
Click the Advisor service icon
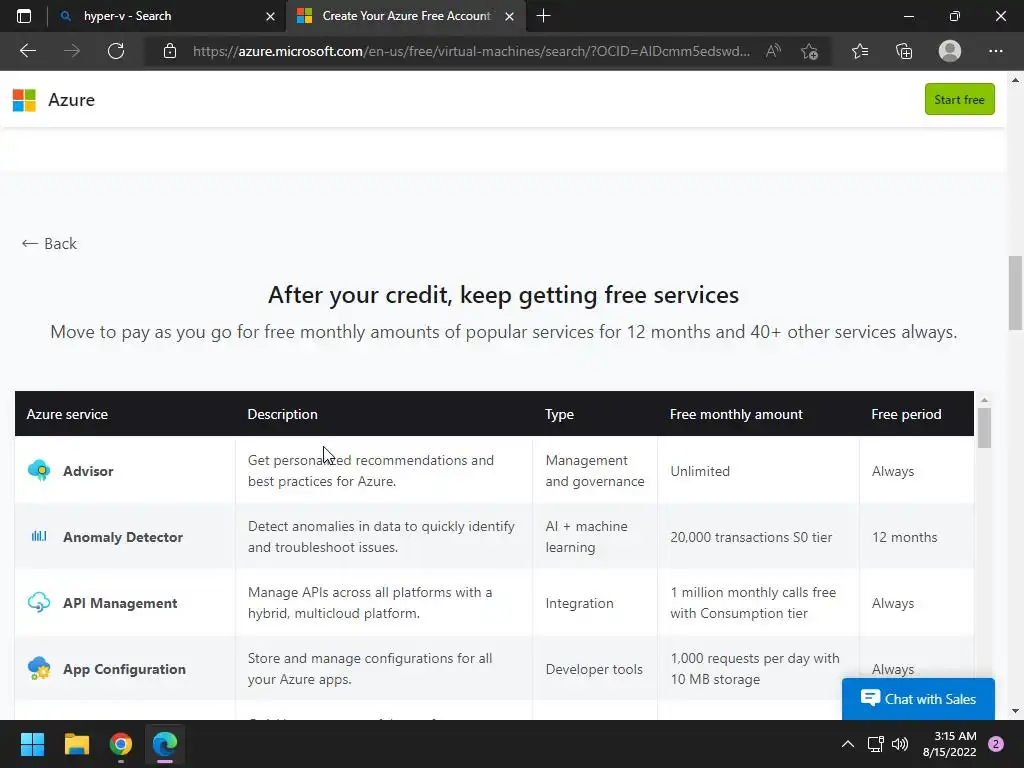pos(39,471)
